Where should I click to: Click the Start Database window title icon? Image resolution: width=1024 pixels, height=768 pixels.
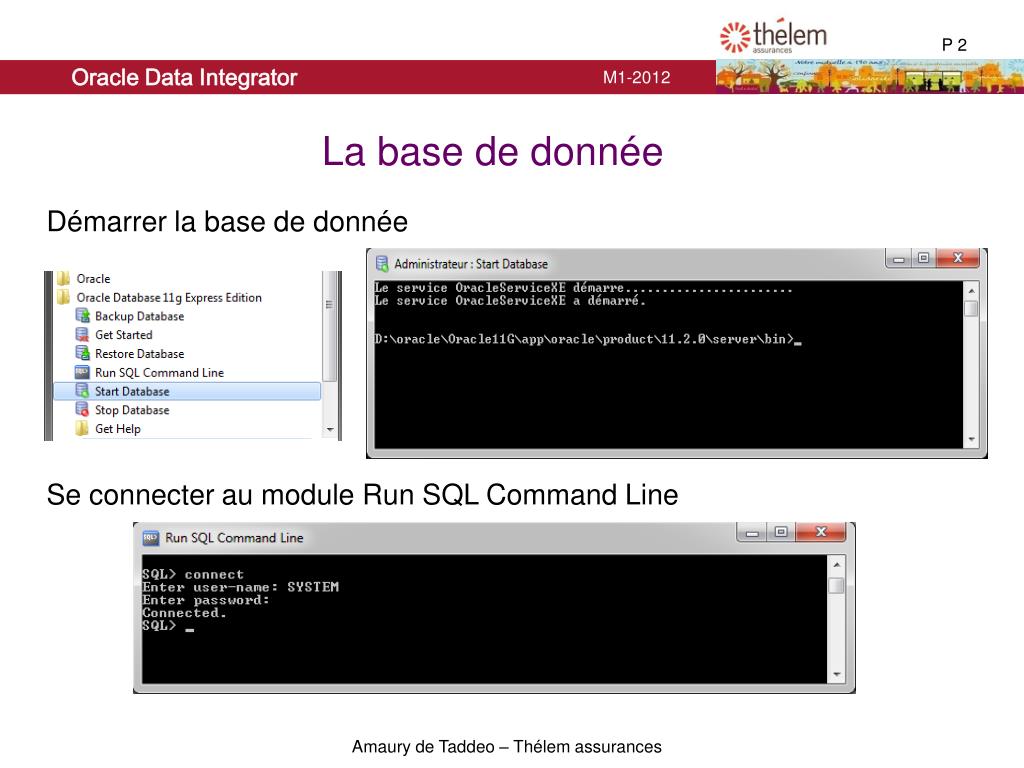383,264
